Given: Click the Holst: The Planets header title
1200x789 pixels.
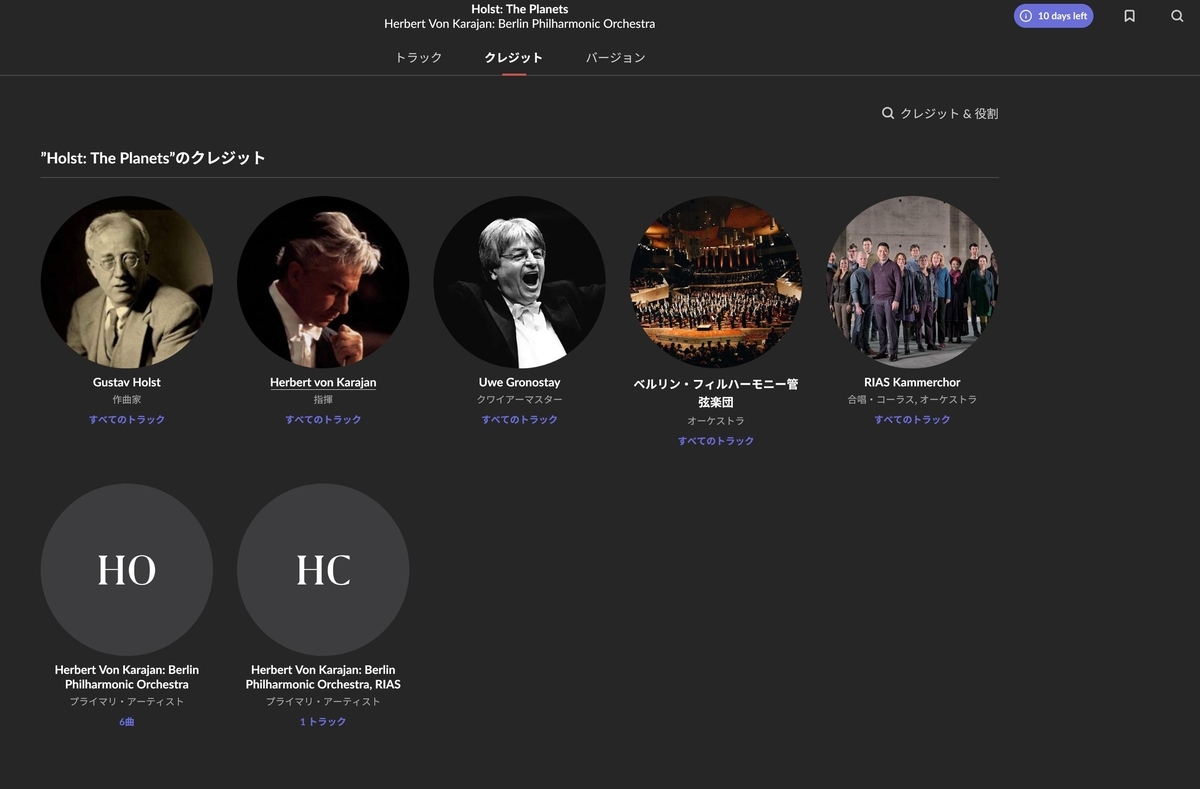Looking at the screenshot, I should click(x=520, y=9).
